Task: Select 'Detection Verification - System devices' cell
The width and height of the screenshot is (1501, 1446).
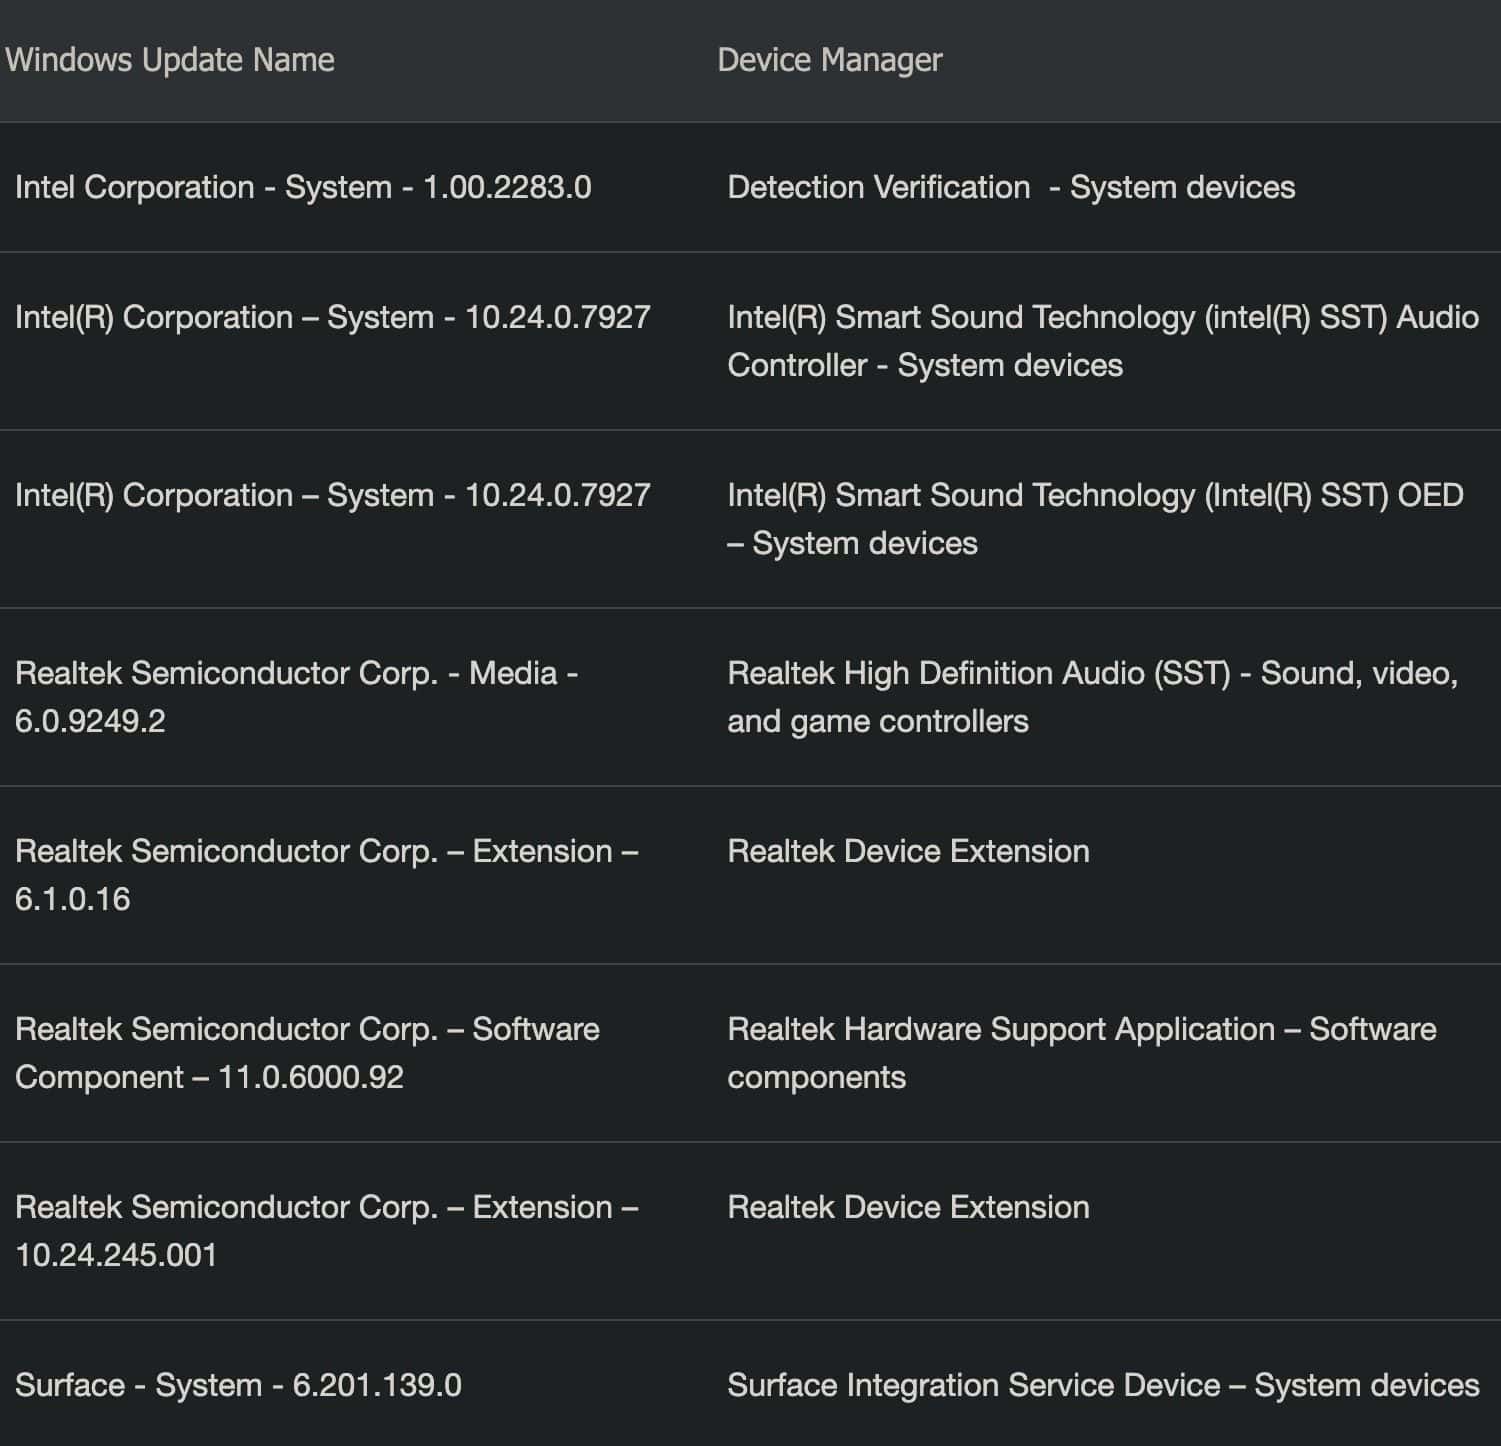Action: 1011,187
